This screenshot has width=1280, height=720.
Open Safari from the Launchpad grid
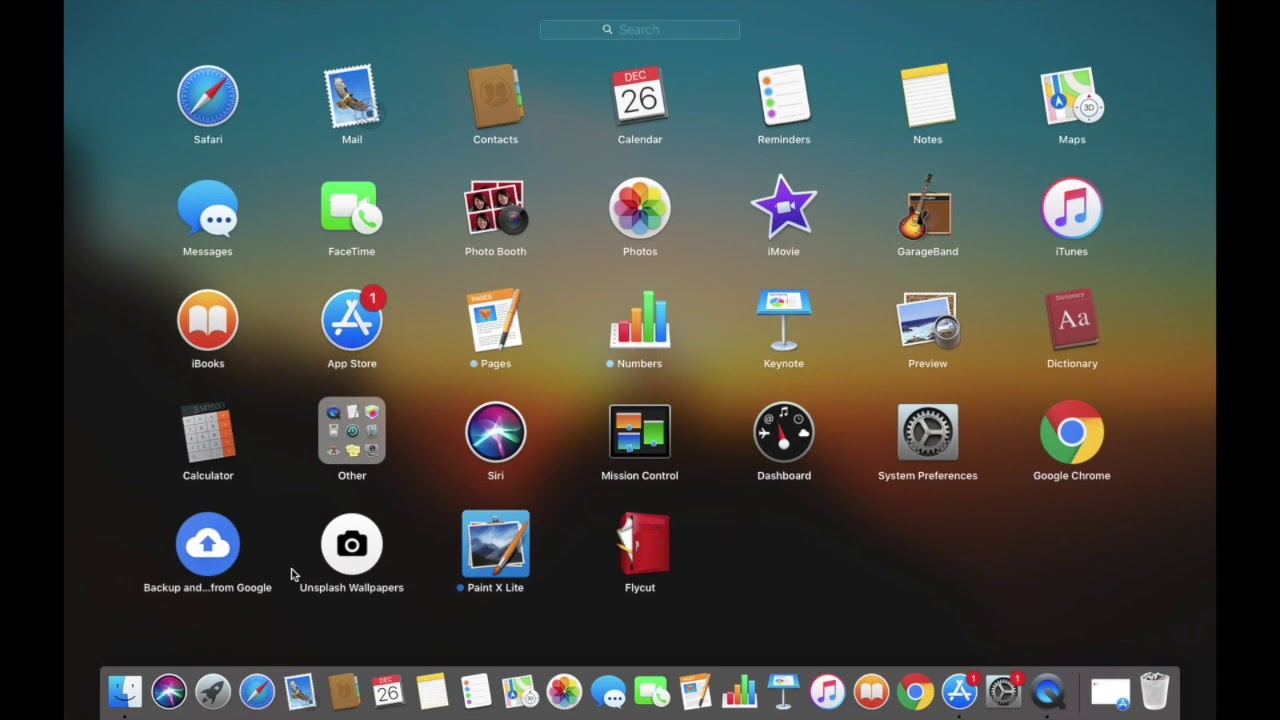(x=208, y=96)
